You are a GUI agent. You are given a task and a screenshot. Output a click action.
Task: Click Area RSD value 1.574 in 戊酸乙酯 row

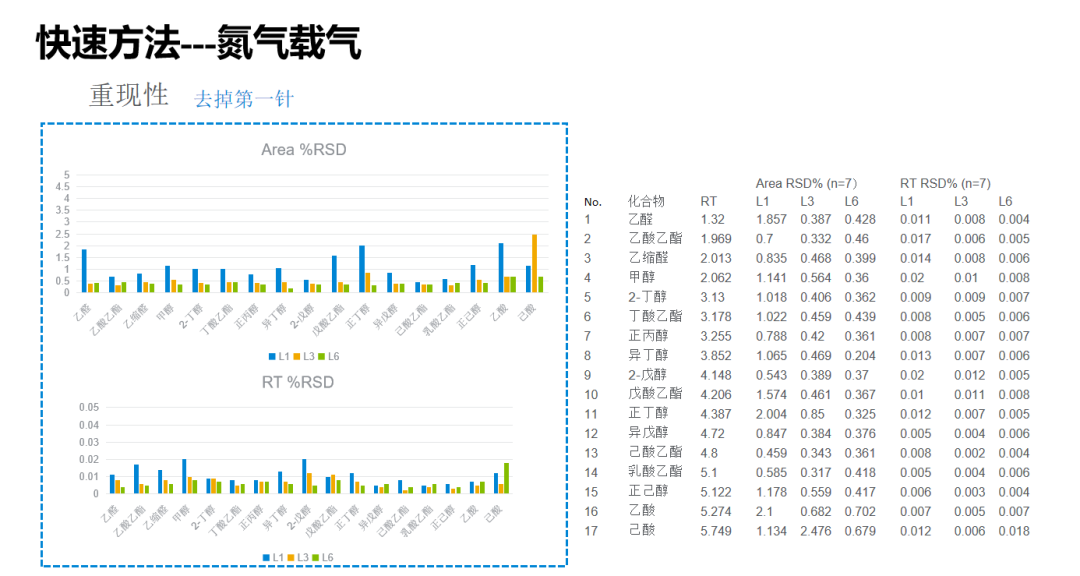[771, 395]
